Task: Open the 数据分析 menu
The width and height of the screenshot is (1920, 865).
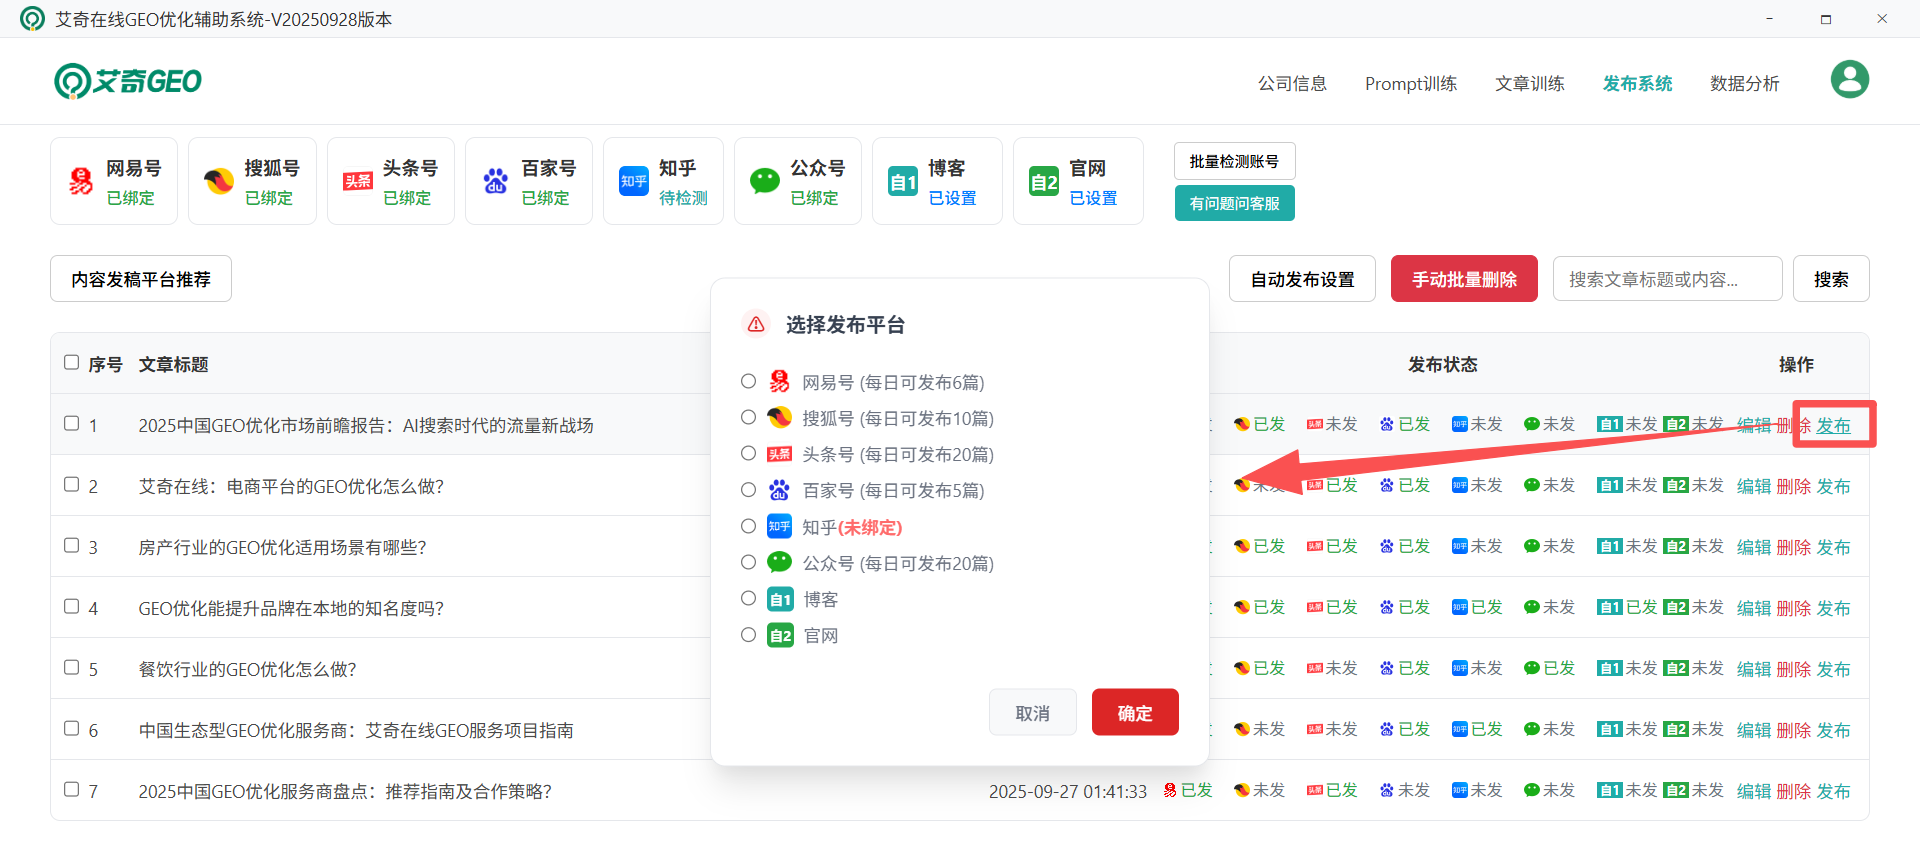Action: coord(1744,84)
